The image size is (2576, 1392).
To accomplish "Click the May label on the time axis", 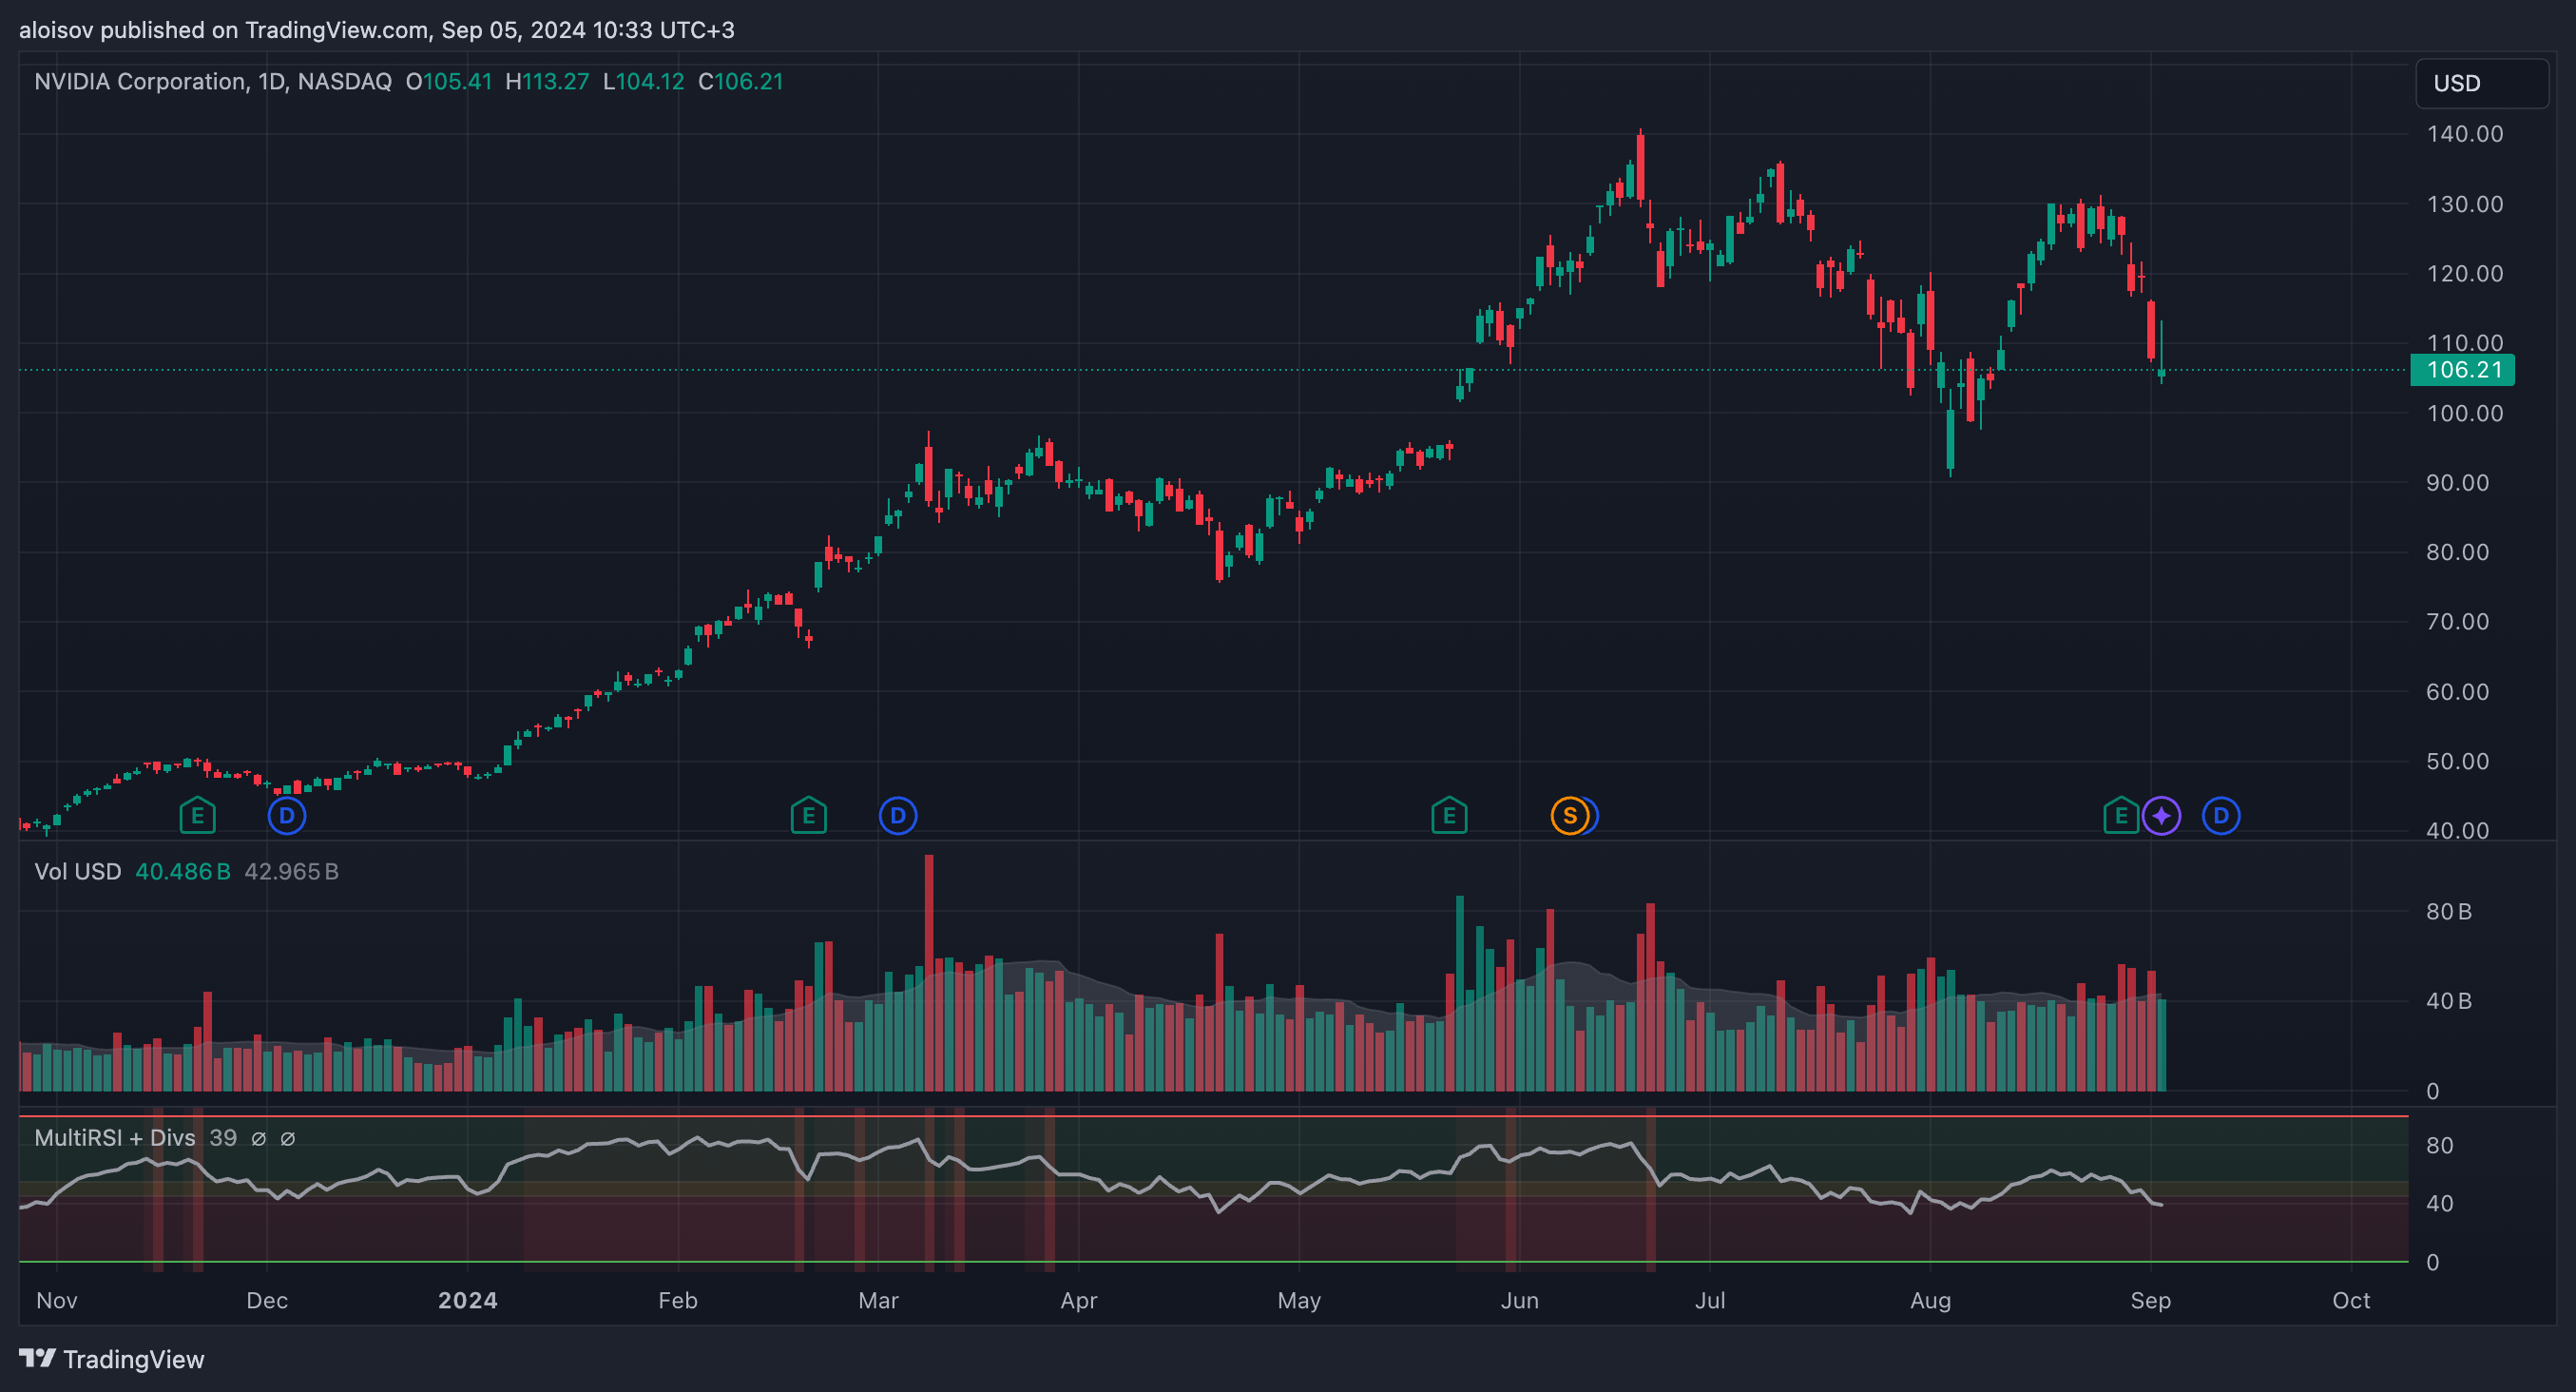I will 1300,1301.
